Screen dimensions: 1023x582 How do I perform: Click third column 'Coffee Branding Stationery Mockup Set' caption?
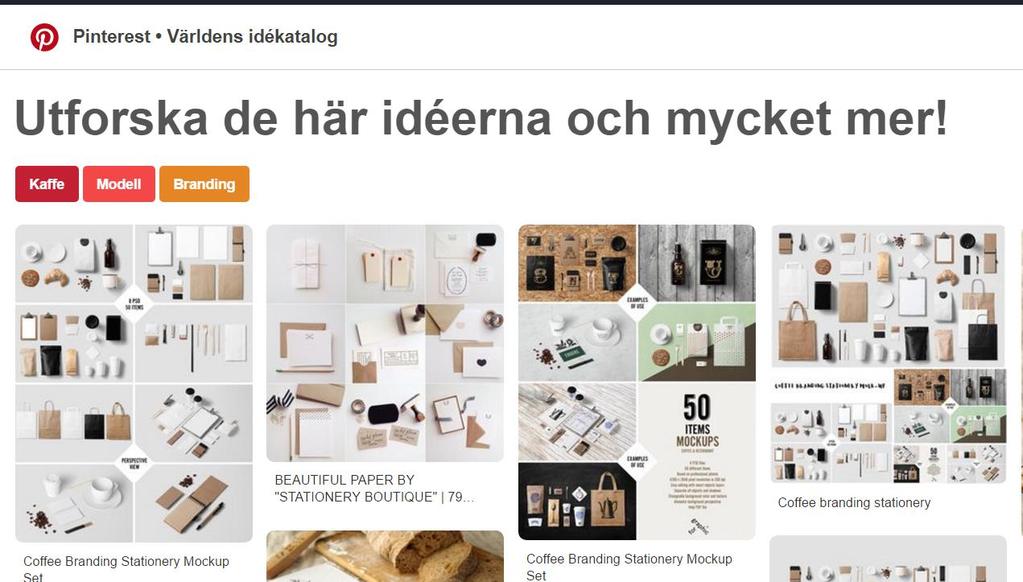click(x=629, y=566)
